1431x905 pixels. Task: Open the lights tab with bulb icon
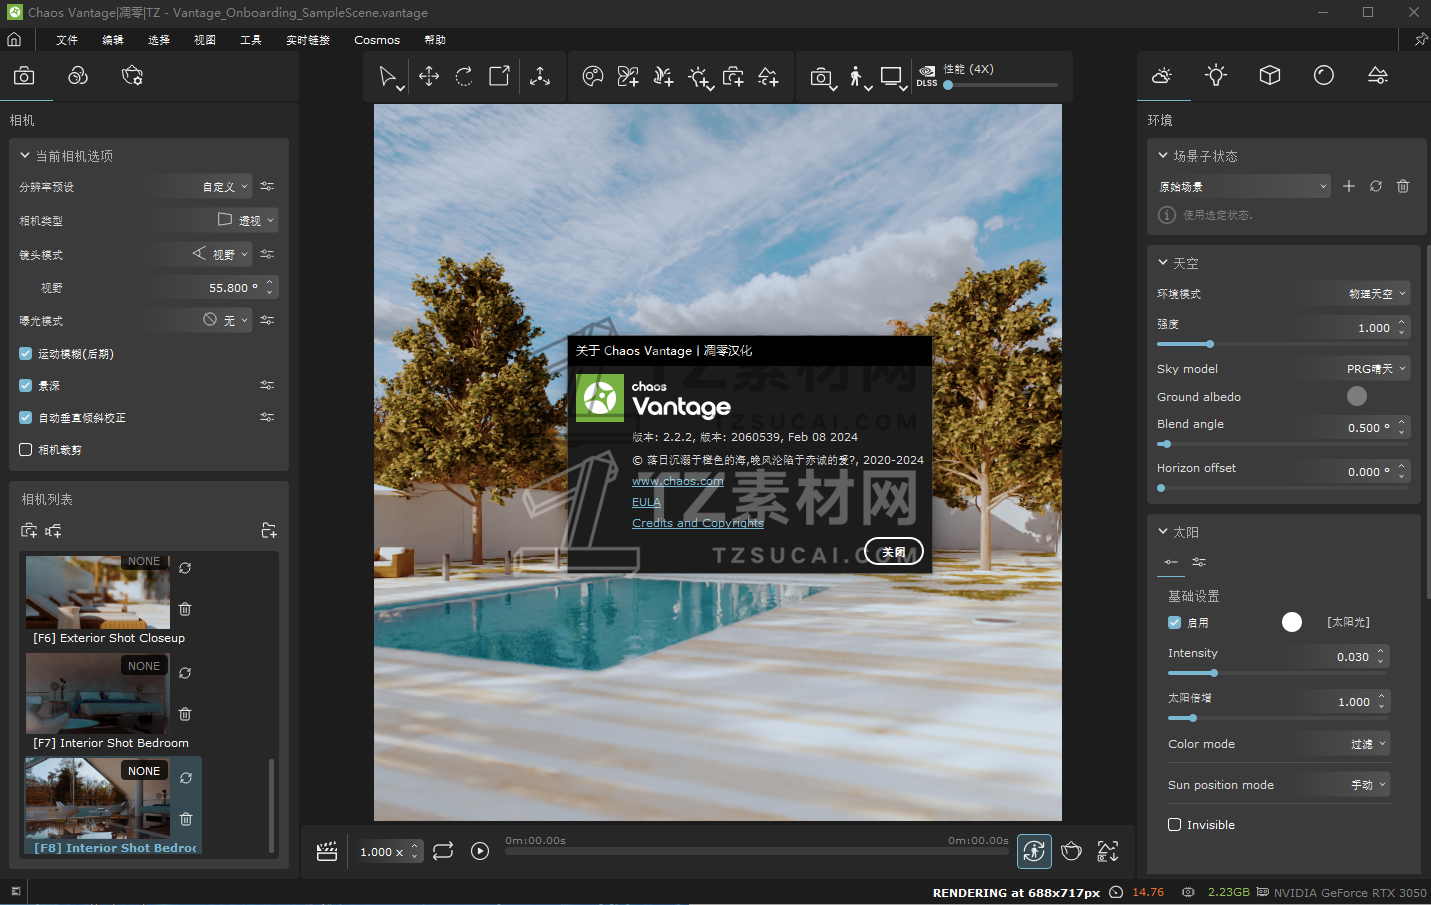click(1216, 76)
